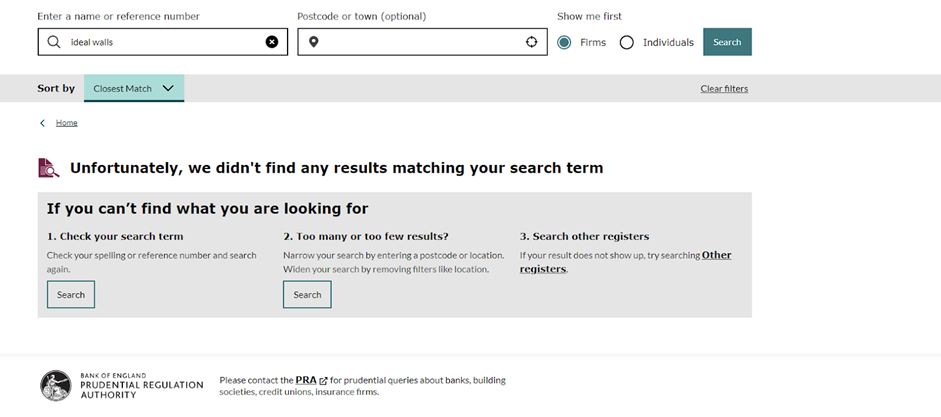Clear the search term with the X icon
Image resolution: width=941 pixels, height=417 pixels.
pos(272,42)
